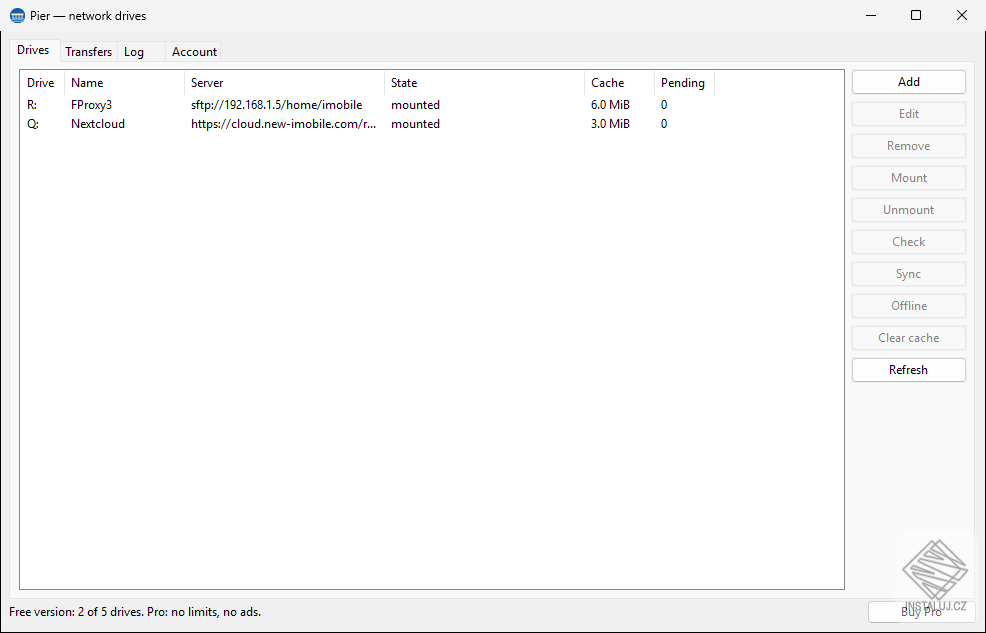Open the Transfers tab
The image size is (986, 633).
89,52
